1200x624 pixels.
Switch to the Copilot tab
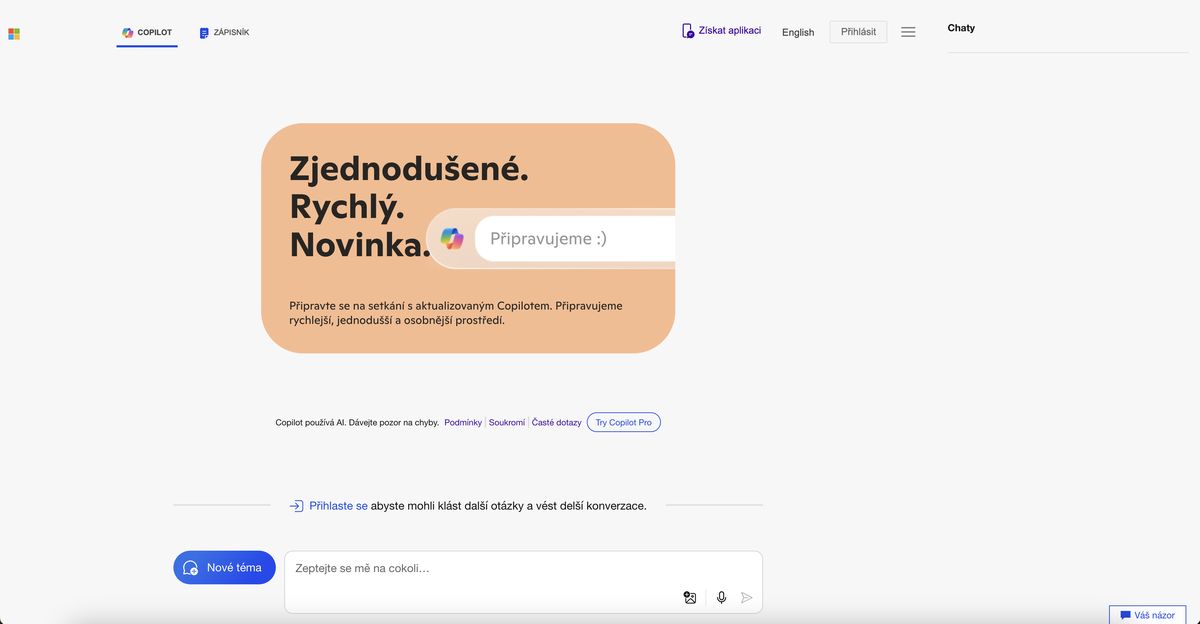[147, 33]
